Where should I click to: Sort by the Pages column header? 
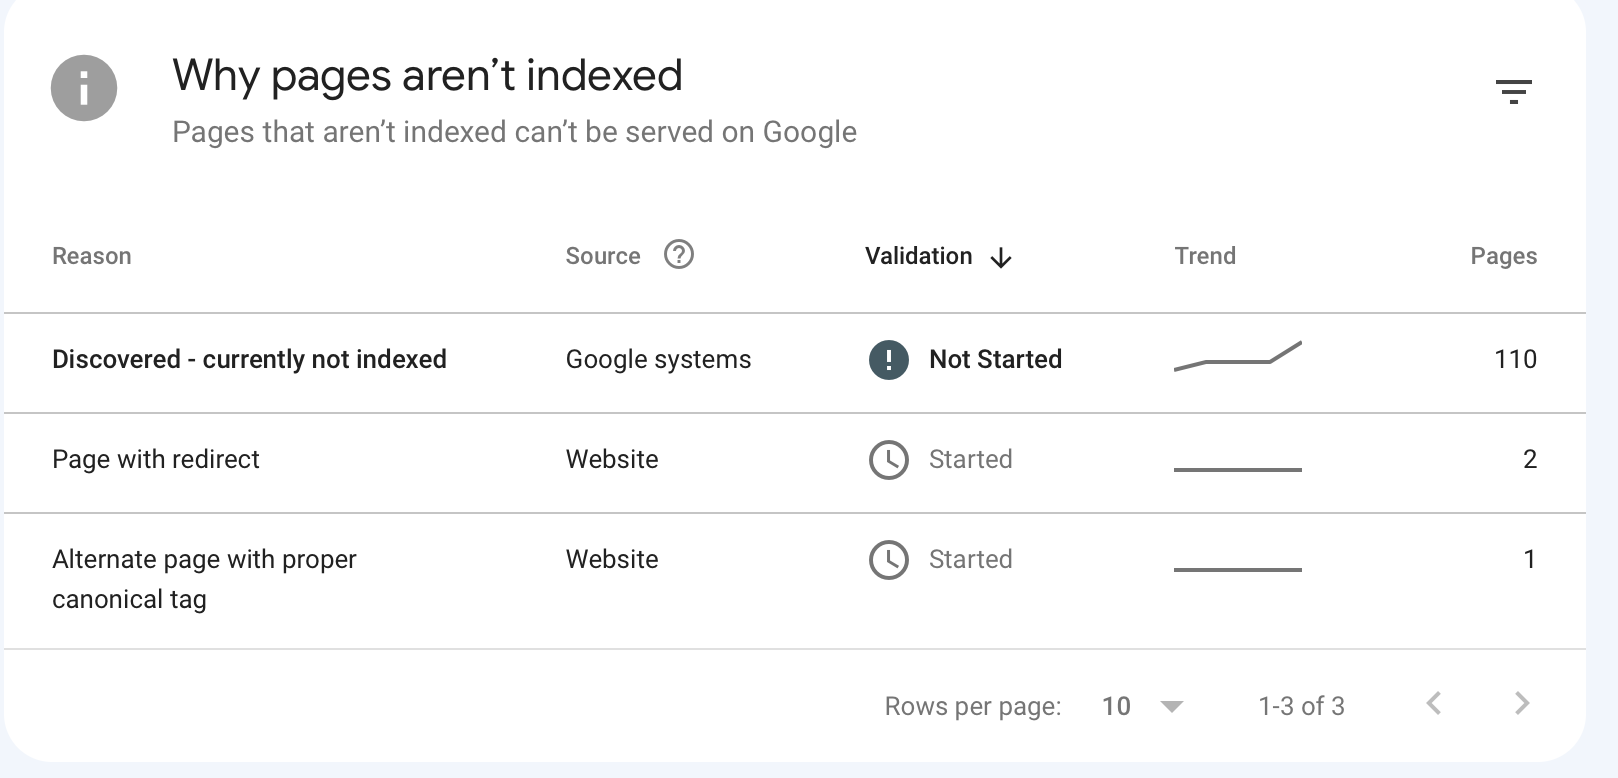tap(1503, 256)
